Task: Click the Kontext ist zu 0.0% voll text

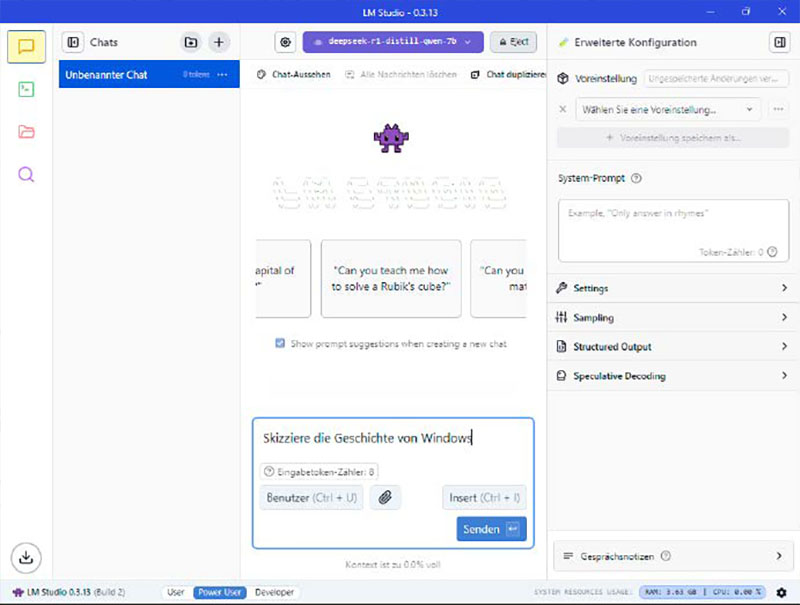Action: click(x=393, y=565)
